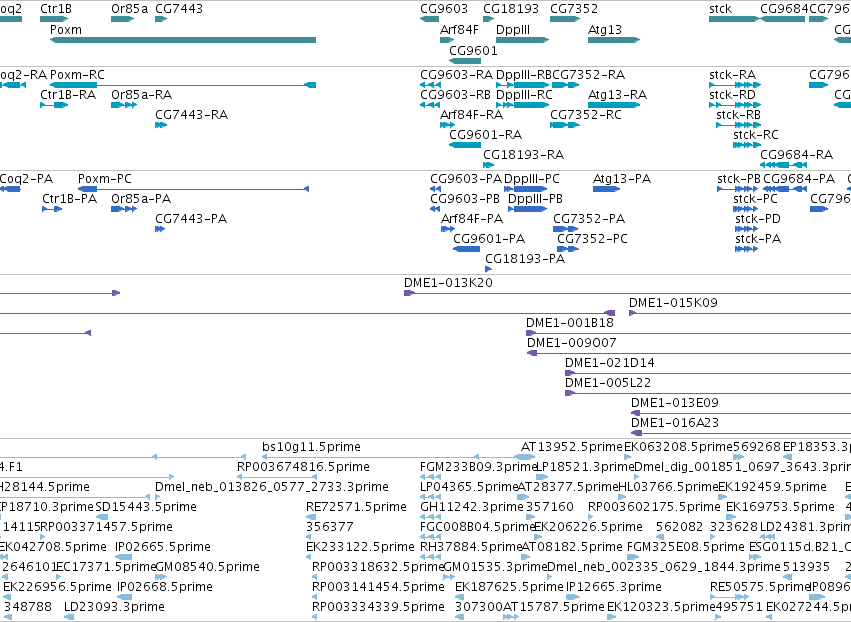This screenshot has width=851, height=622.
Task: Select the Arf84F-PA protein feature
Action: click(x=448, y=229)
